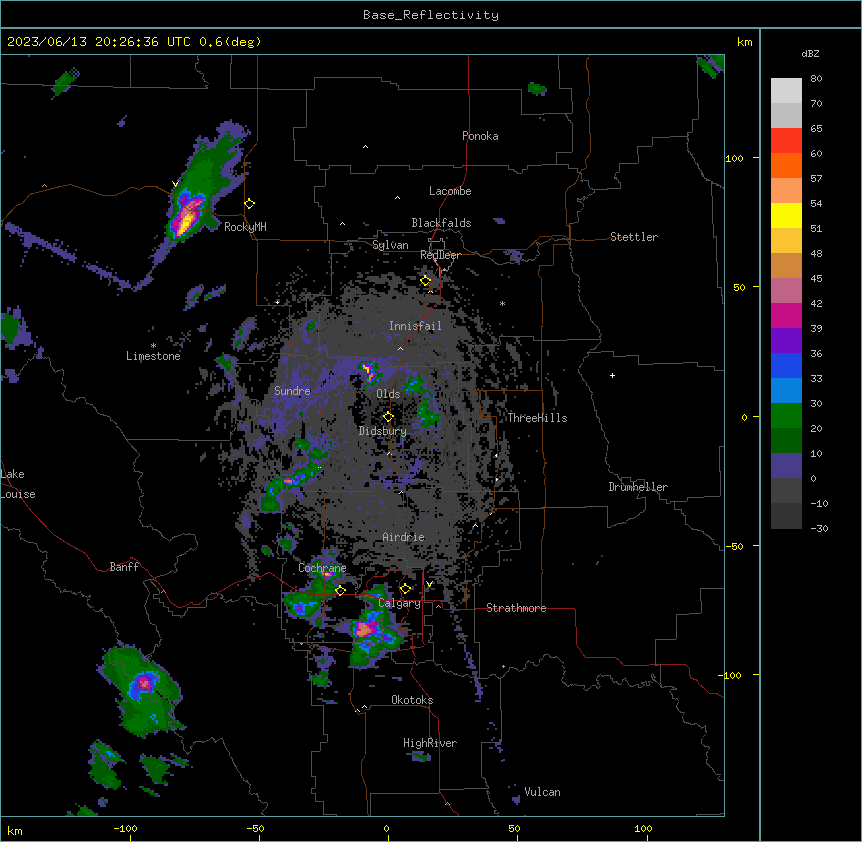Click the yellow diamond marker below Cochrane
This screenshot has height=842, width=862.
click(340, 590)
